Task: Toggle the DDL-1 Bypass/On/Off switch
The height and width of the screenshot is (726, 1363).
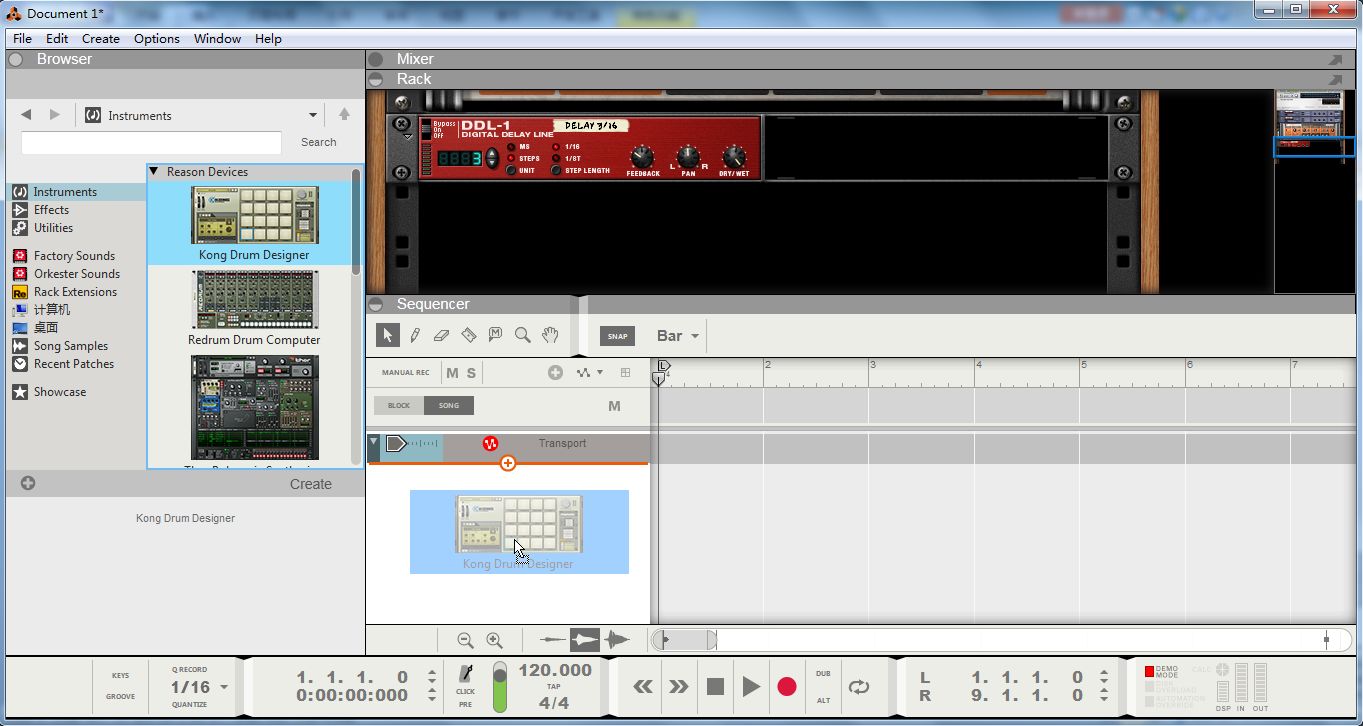Action: point(425,129)
